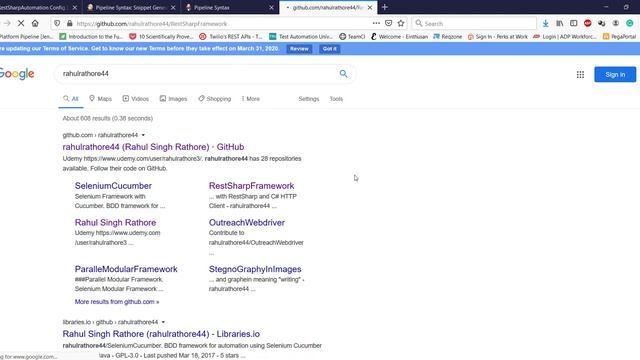640x360 pixels.
Task: Open the OutreachWebdriver sitelink
Action: coord(247,222)
